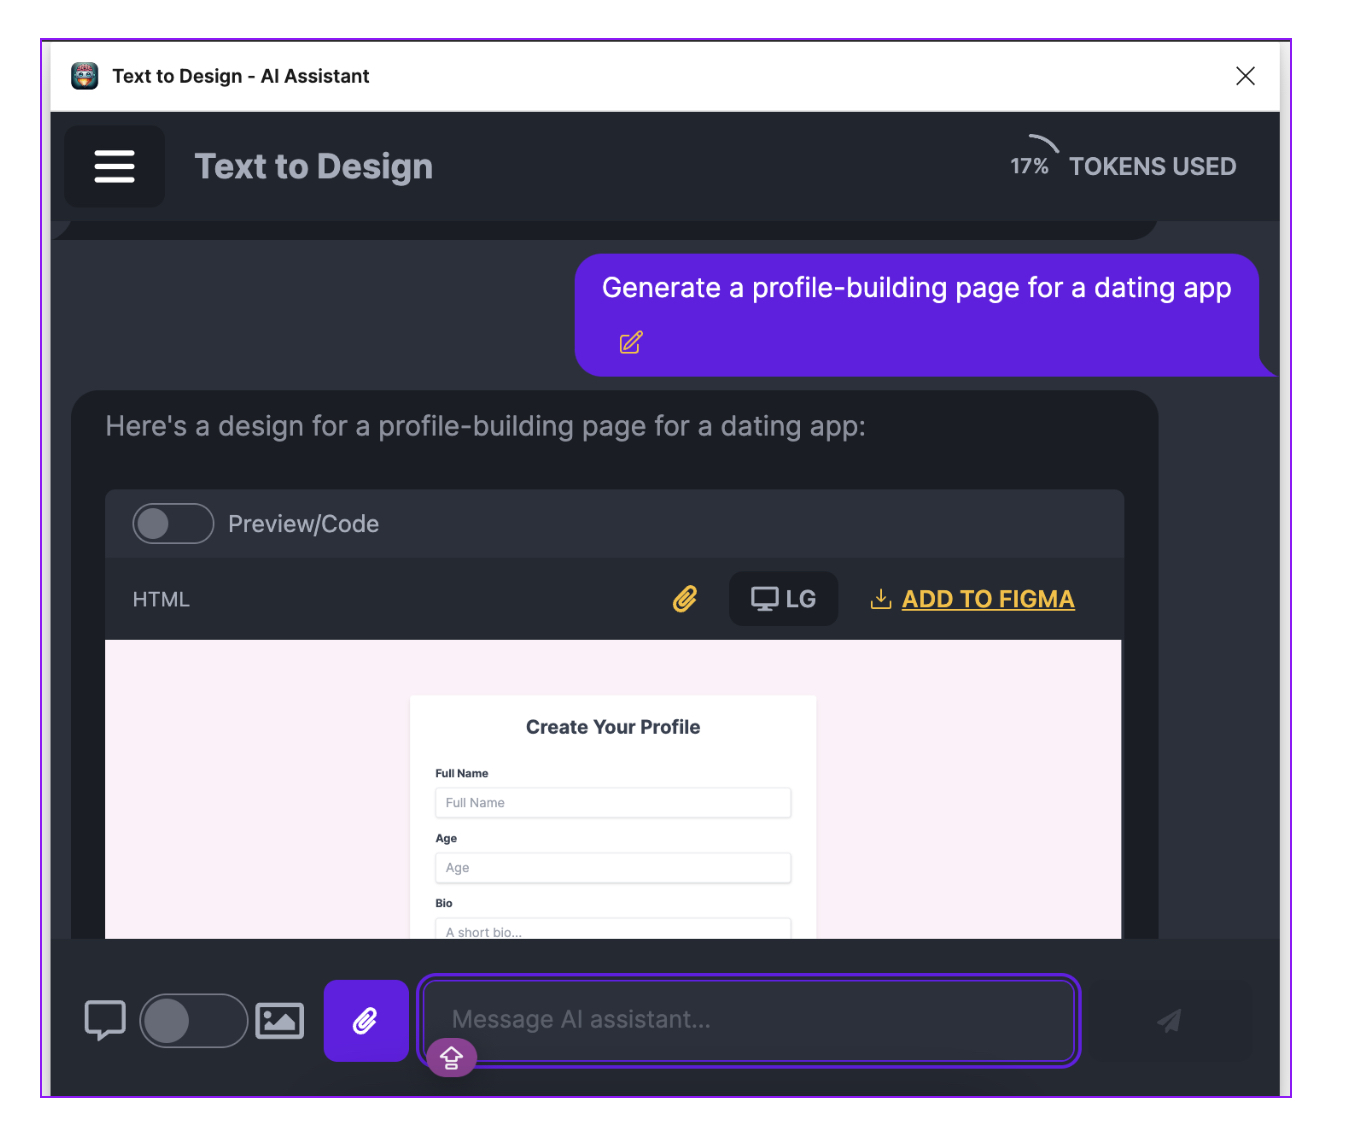Click the Create Your Profile design preview
This screenshot has height=1129, width=1346.
612,727
